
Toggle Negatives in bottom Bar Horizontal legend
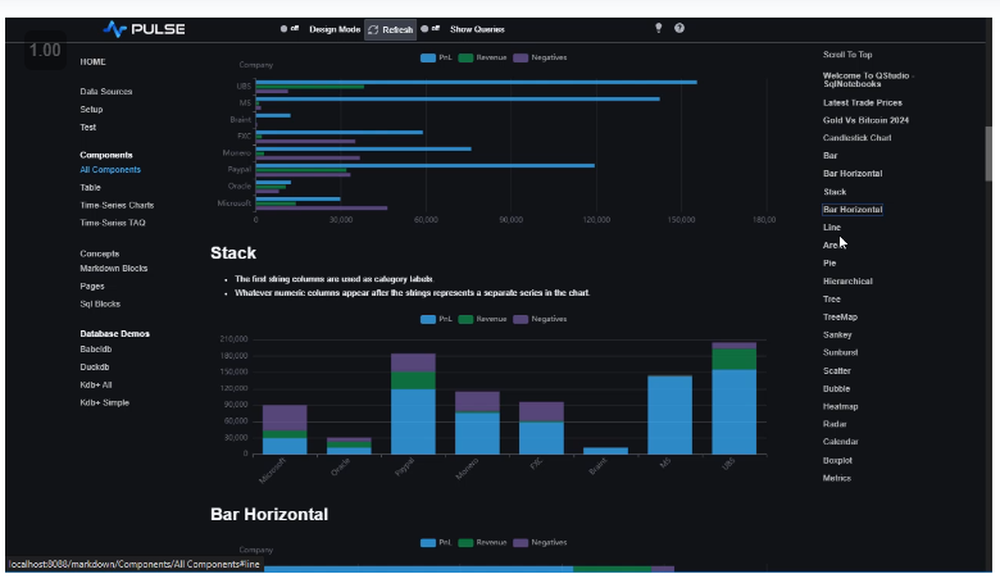click(x=540, y=542)
